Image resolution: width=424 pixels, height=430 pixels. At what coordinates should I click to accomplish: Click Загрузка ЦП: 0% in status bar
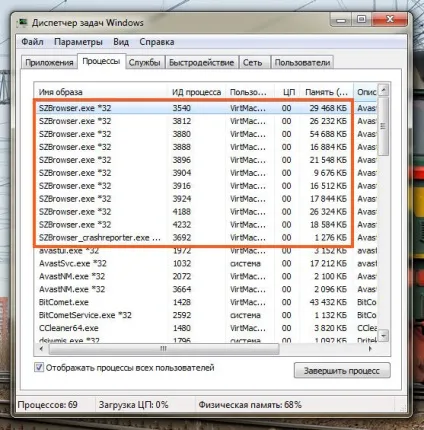(x=133, y=405)
